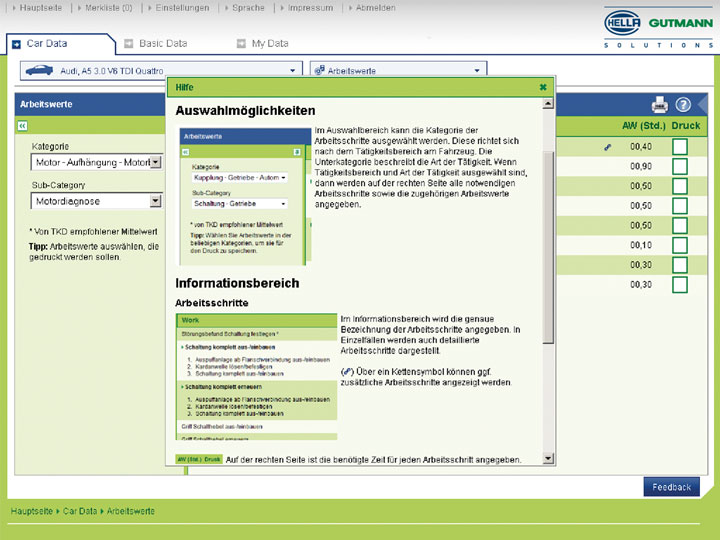
Task: Tick the Druck checkbox for the 00,10 row
Action: (680, 245)
